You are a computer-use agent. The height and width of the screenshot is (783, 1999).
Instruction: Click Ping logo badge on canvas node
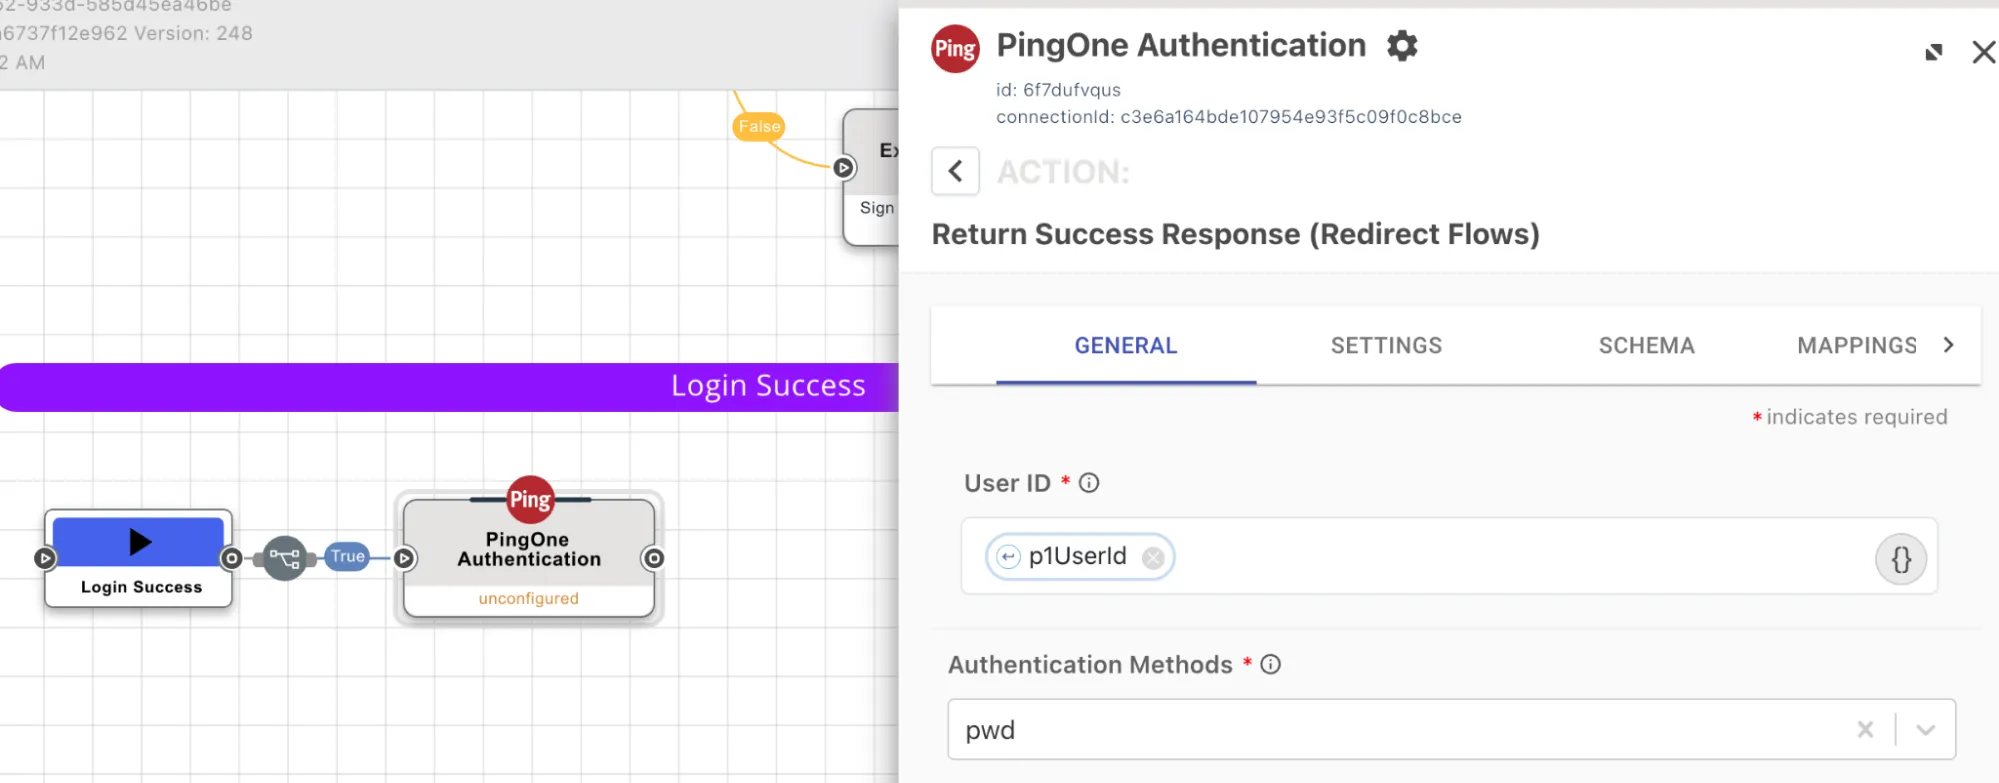[530, 499]
